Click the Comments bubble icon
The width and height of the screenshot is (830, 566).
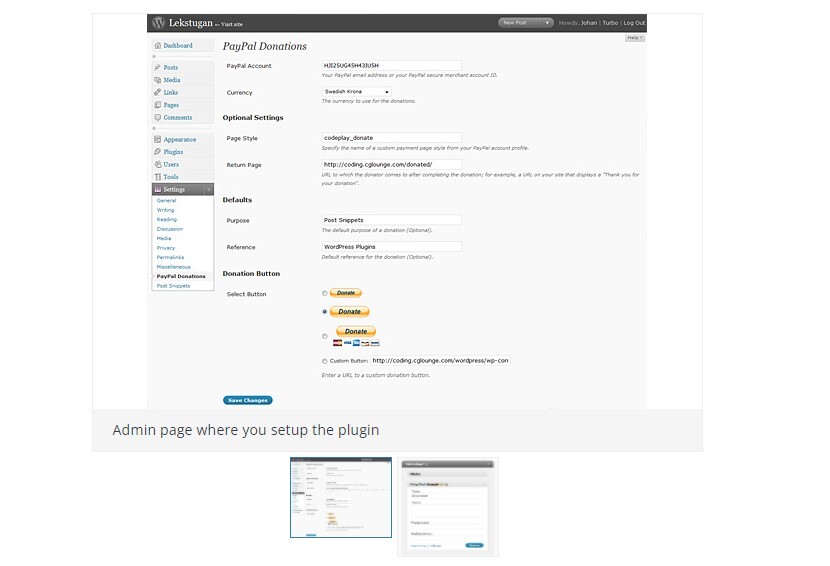click(158, 118)
